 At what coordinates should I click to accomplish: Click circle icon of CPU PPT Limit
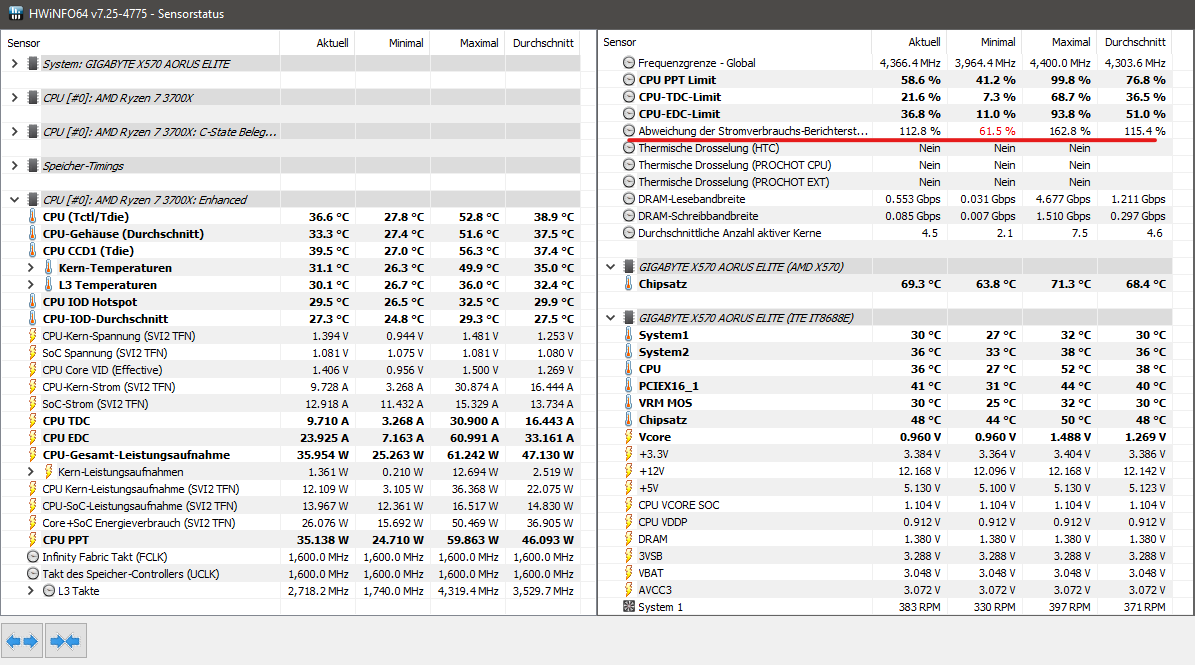[x=629, y=79]
